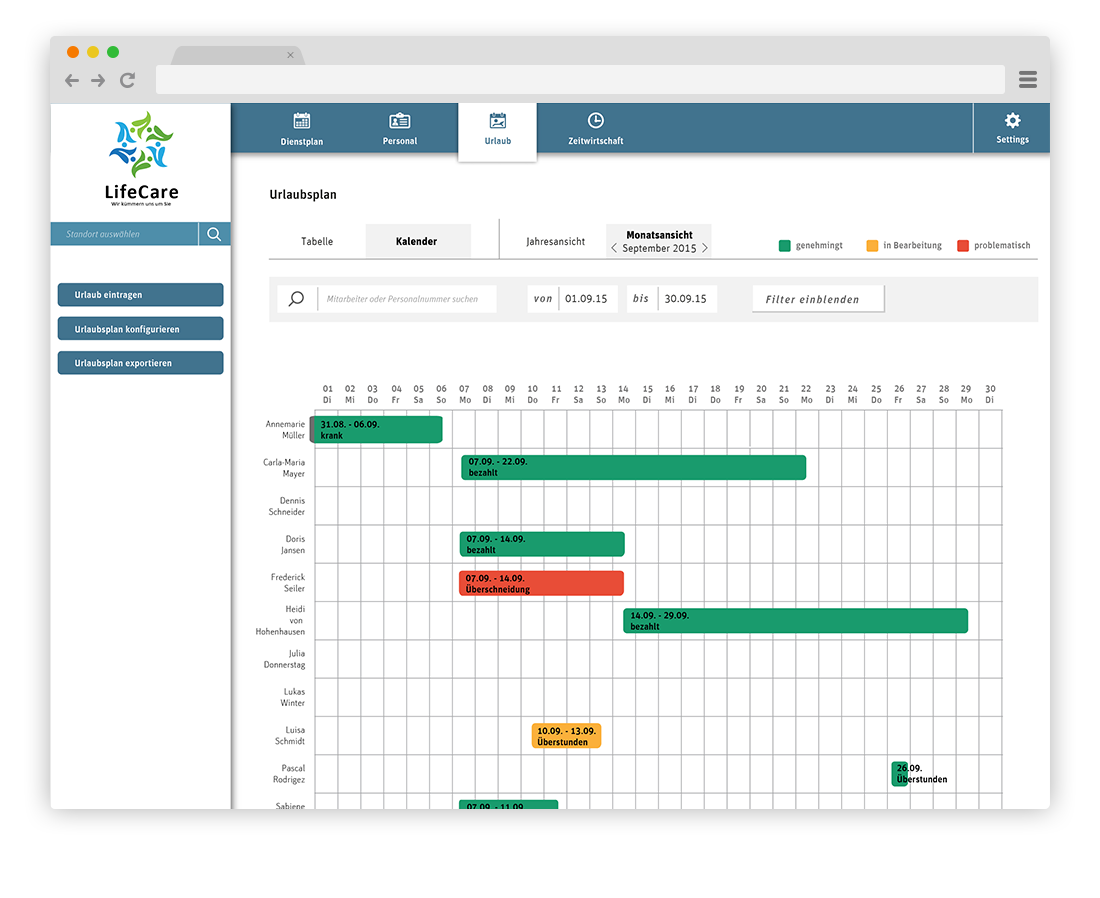Click the employee search magnifier icon

point(296,299)
